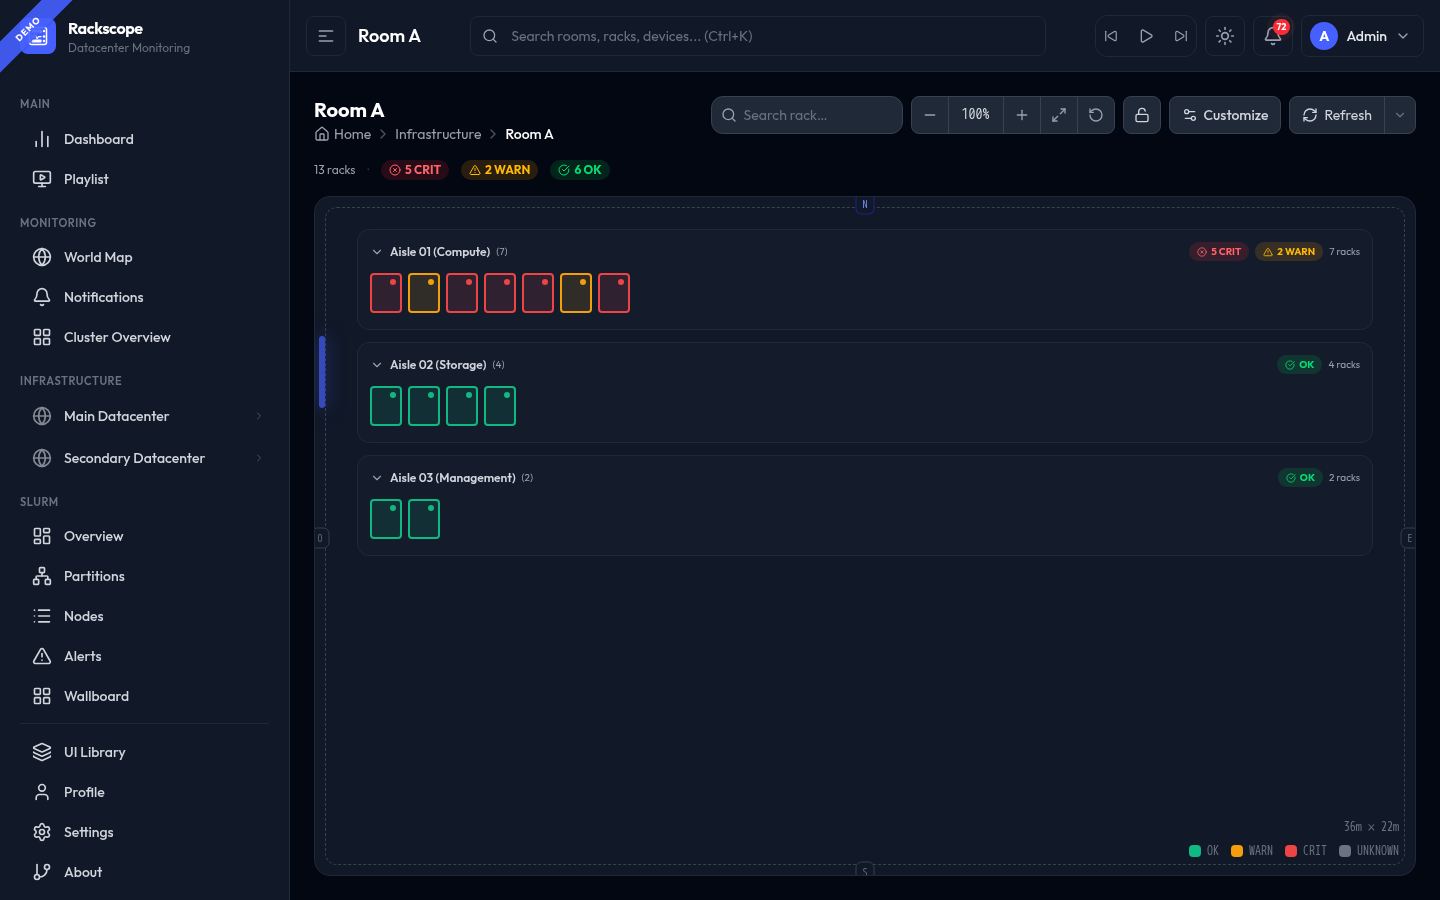Collapse the Aisle 01 (Compute) section
The height and width of the screenshot is (900, 1440).
377,252
